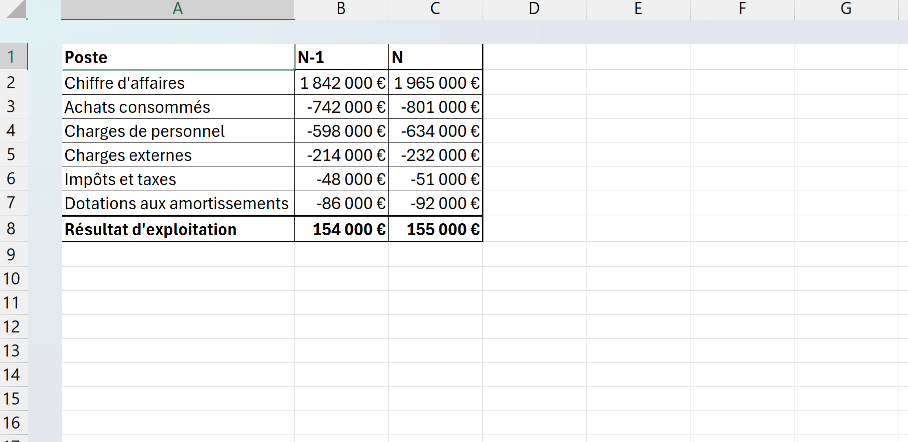Select row 2 header
This screenshot has height=442, width=908.
13,82
